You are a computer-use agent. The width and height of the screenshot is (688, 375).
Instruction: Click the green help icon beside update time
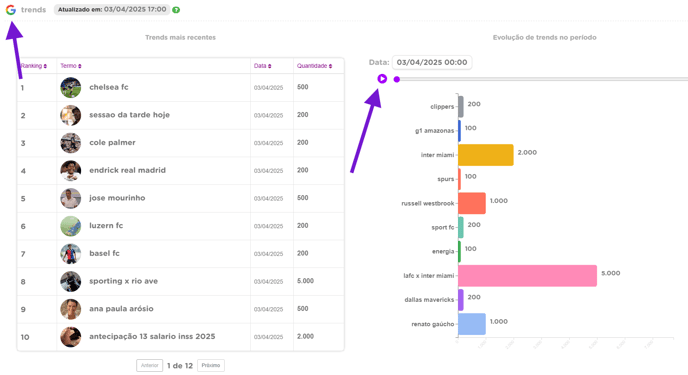tap(176, 10)
